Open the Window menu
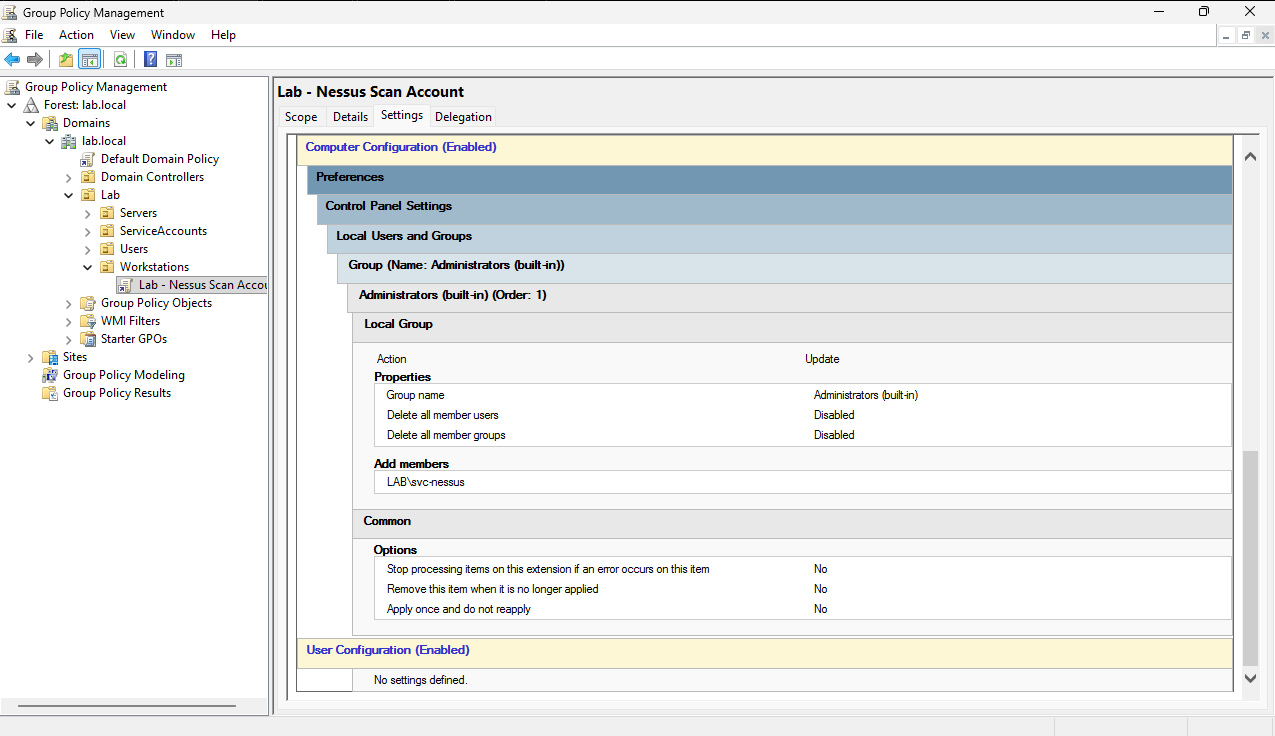1275x736 pixels. (173, 35)
